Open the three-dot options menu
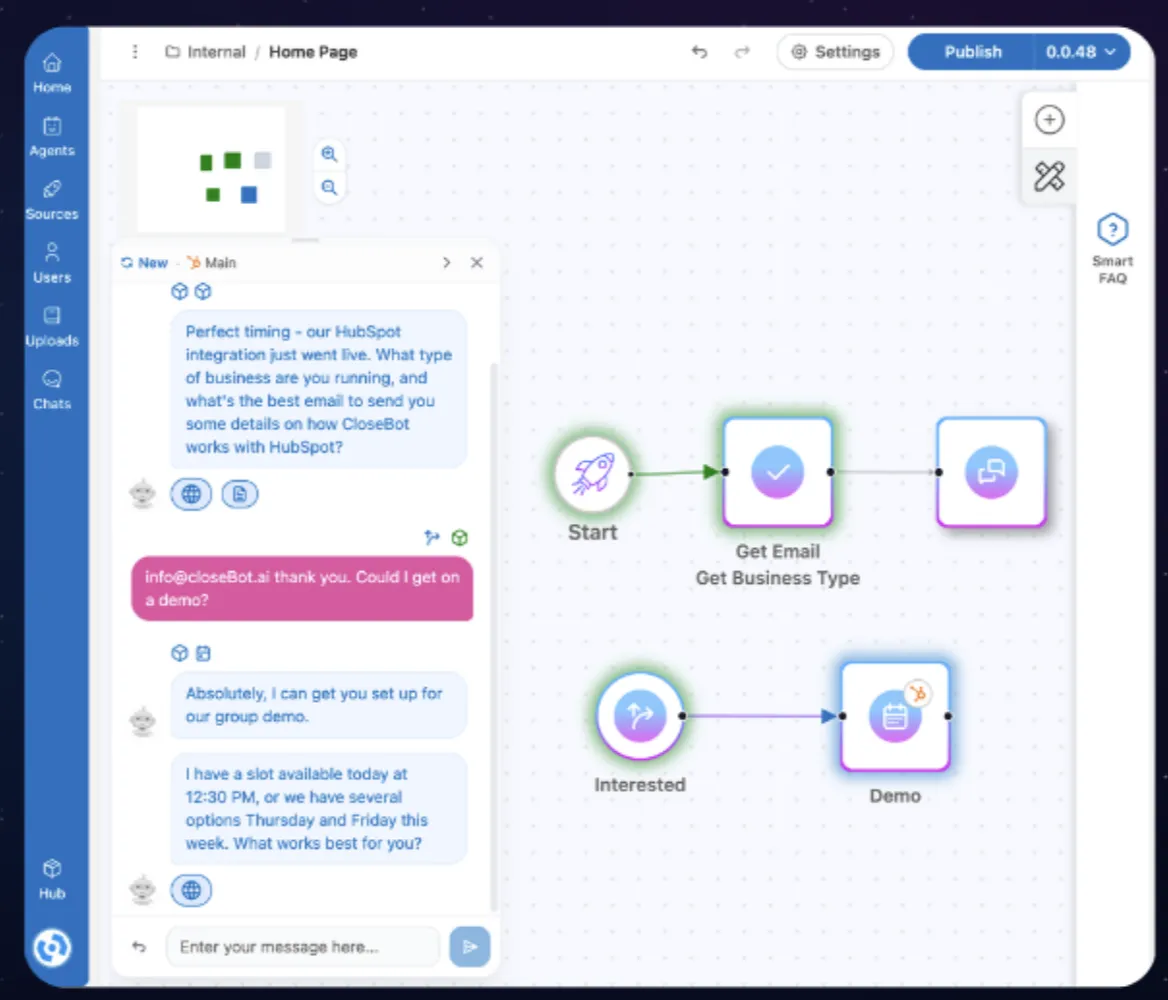This screenshot has height=1000, width=1168. (135, 52)
